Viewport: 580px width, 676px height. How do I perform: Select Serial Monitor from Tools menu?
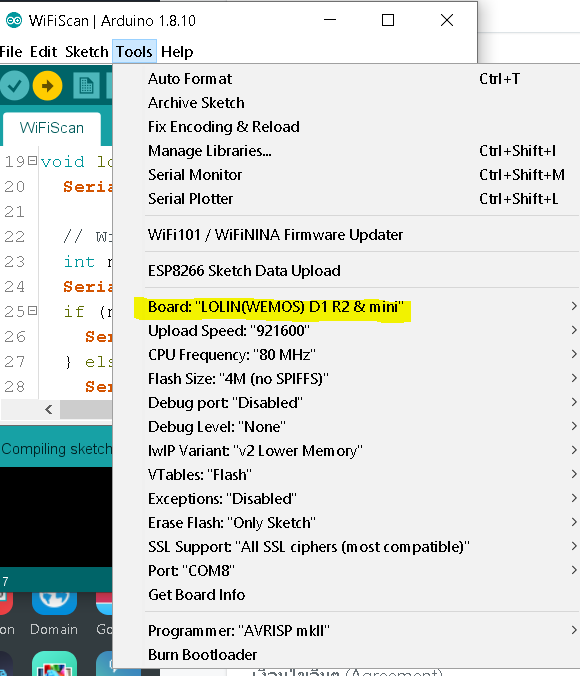(356, 175)
